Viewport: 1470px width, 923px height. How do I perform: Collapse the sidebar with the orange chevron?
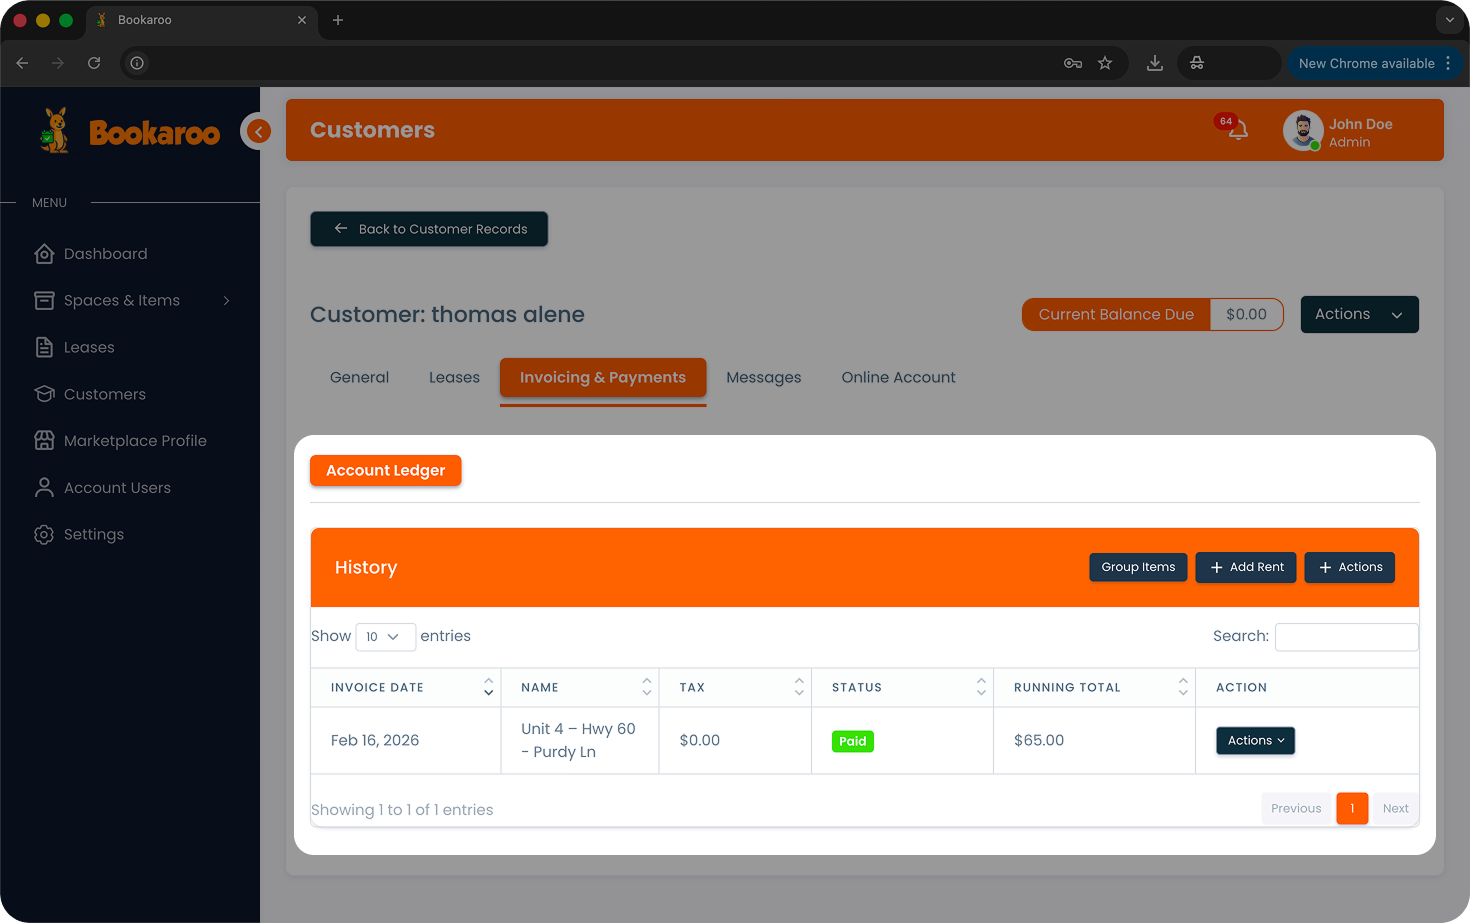257,131
